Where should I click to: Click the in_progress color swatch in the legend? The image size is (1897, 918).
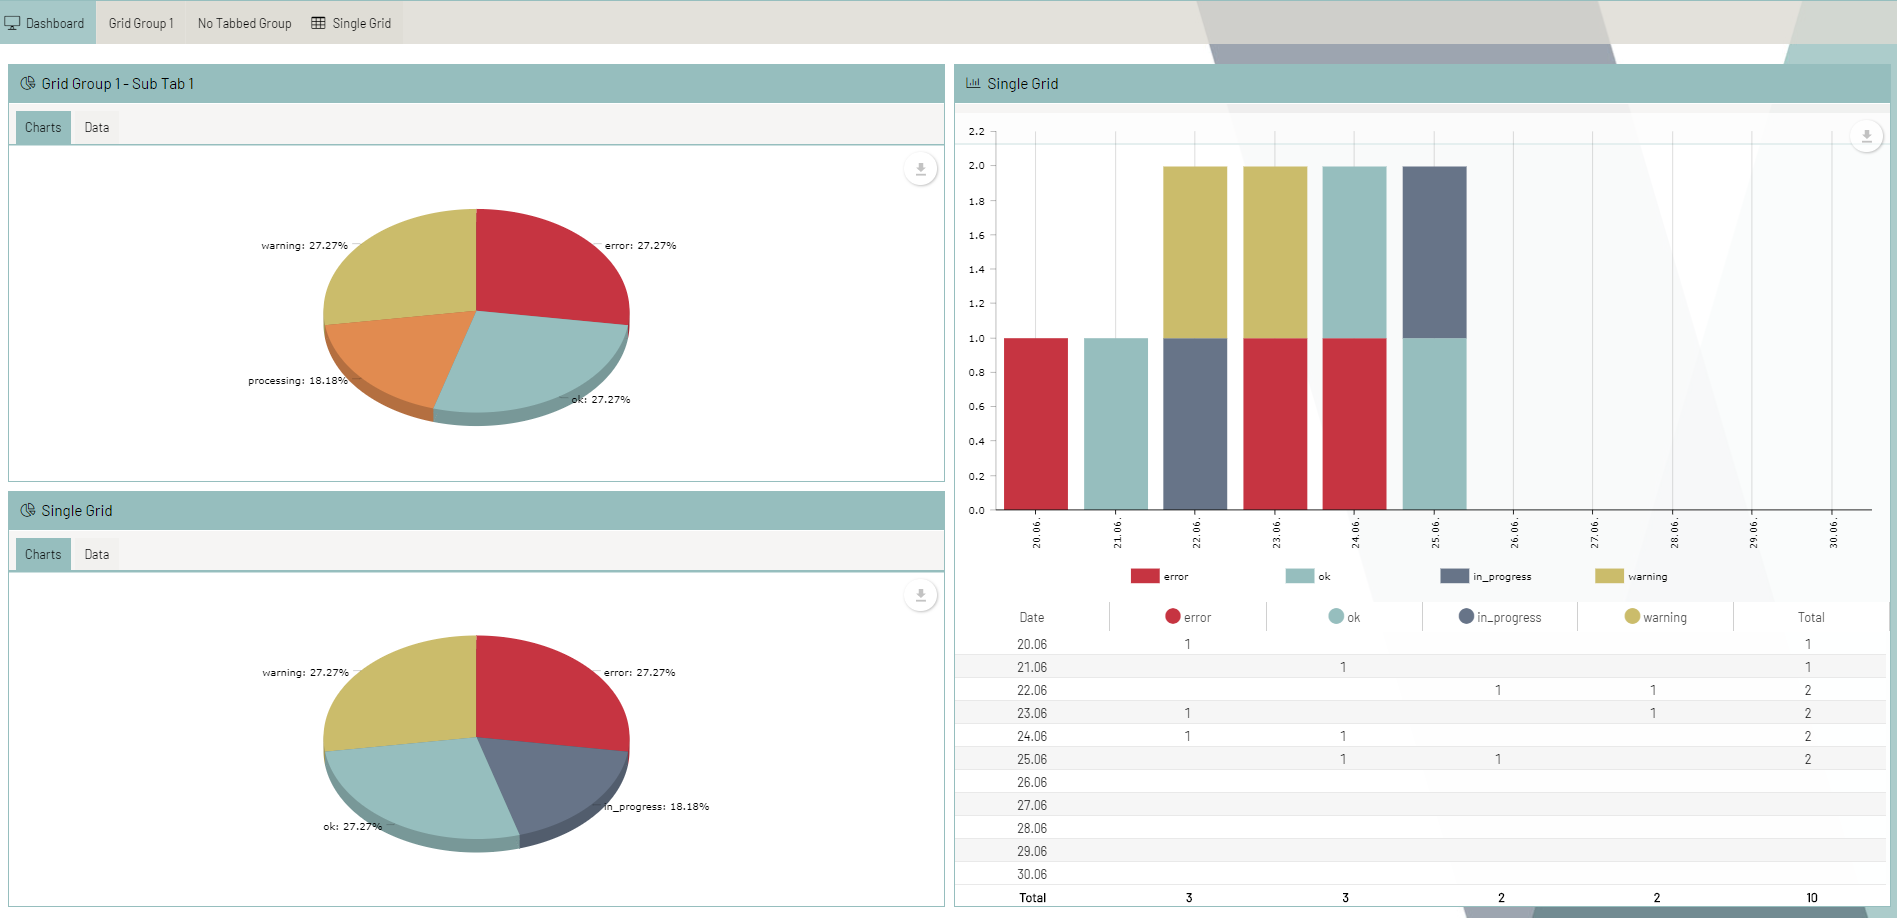[1453, 576]
